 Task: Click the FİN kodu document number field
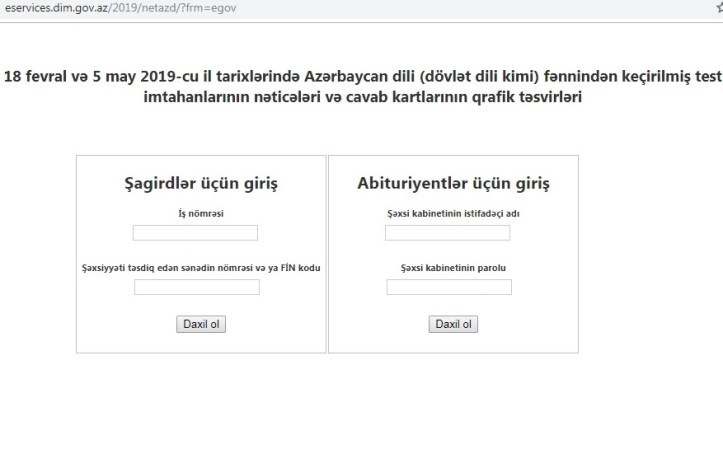pyautogui.click(x=197, y=287)
